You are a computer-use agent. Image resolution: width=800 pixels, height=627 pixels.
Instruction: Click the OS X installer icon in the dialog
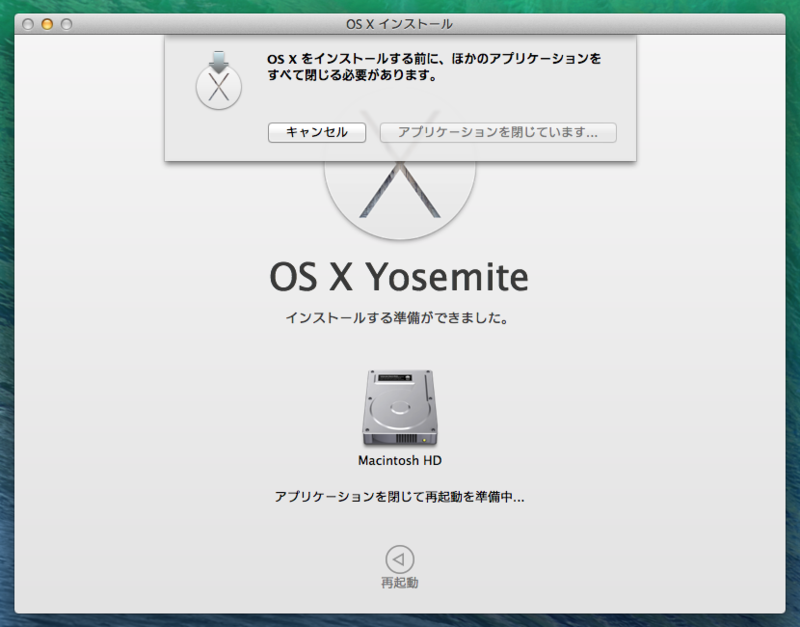[218, 80]
